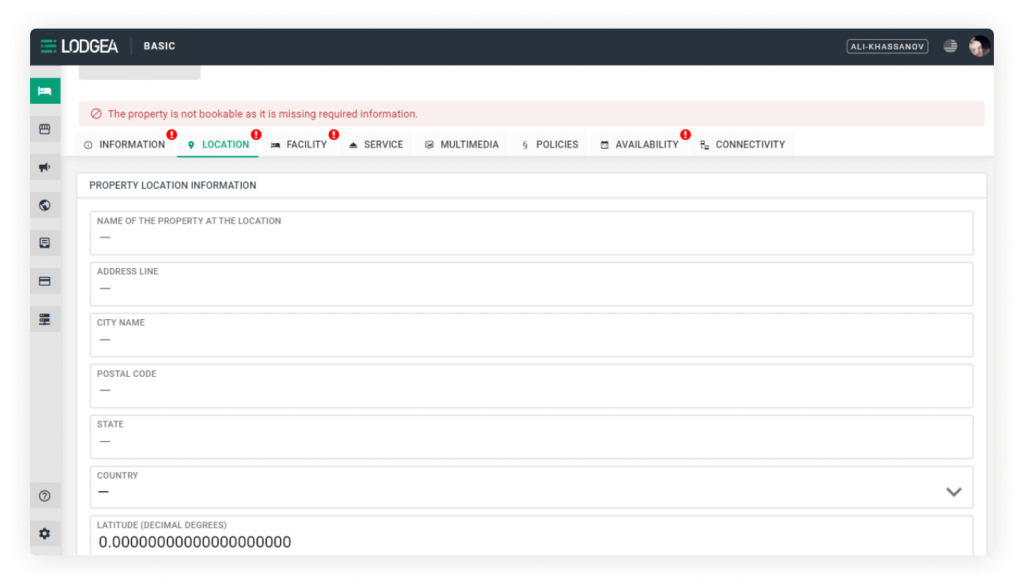Open the MULTIMEDIA tab
The width and height of the screenshot is (1024, 587).
coord(462,144)
